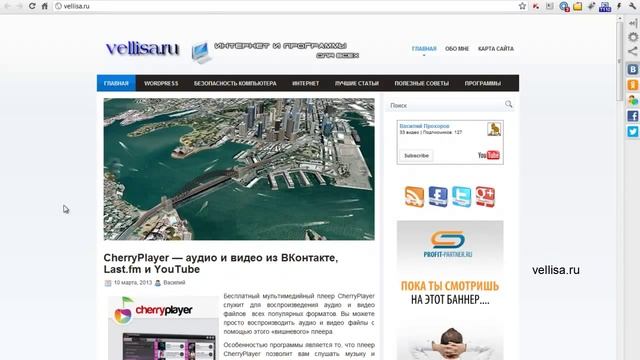Share page to Facebook in right sidebar

point(633,116)
